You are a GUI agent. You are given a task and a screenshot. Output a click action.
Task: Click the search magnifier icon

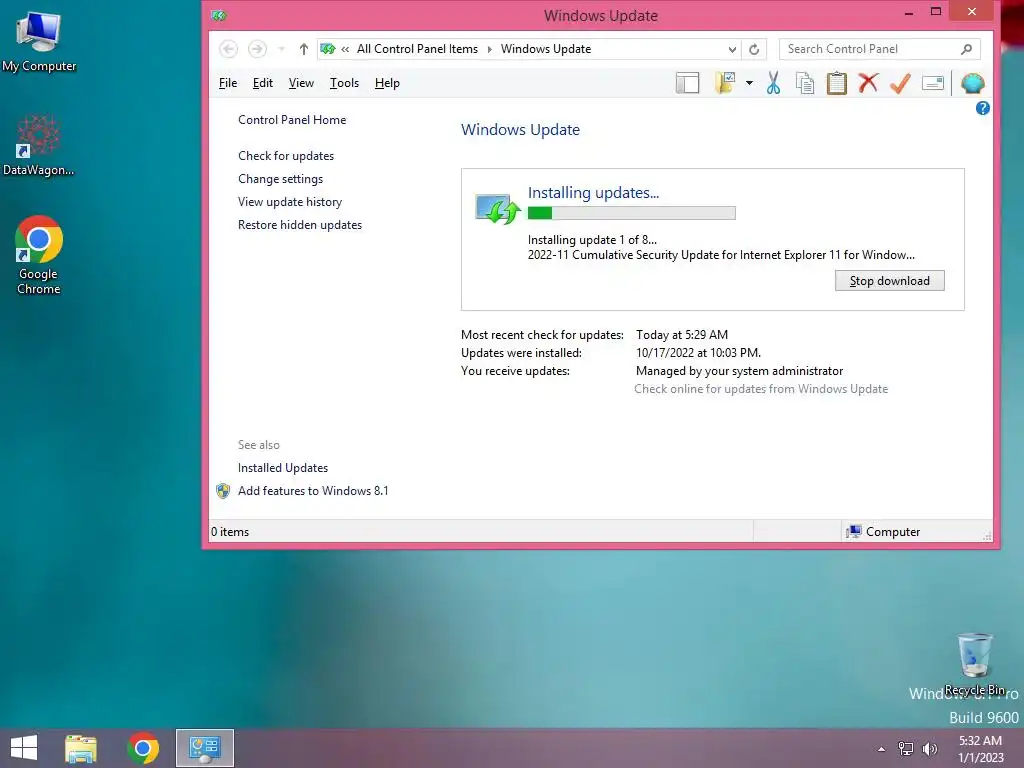pos(967,49)
